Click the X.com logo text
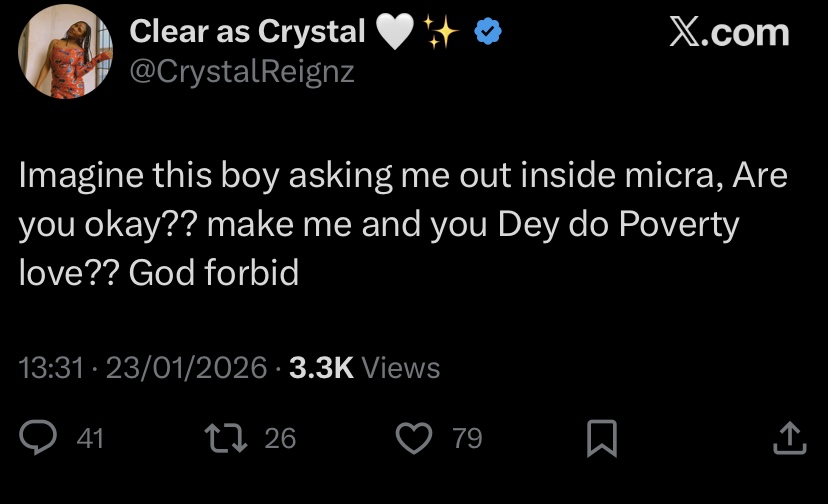The image size is (828, 504). point(728,33)
